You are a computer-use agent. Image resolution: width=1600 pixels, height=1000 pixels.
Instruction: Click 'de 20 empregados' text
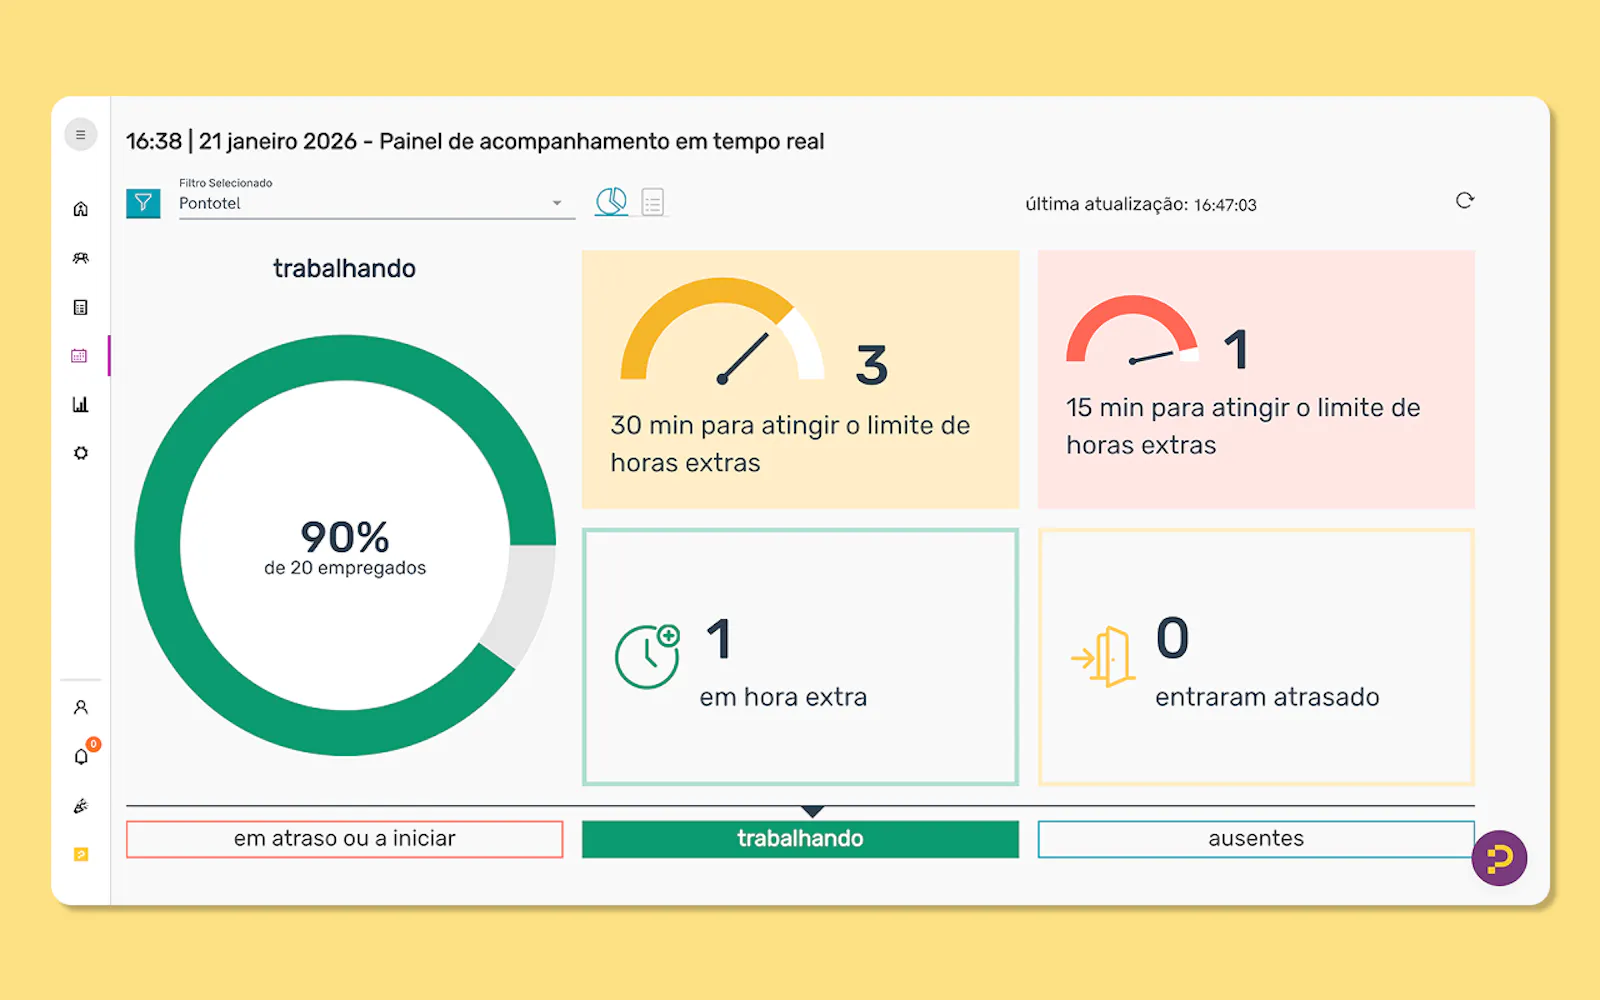tap(345, 568)
